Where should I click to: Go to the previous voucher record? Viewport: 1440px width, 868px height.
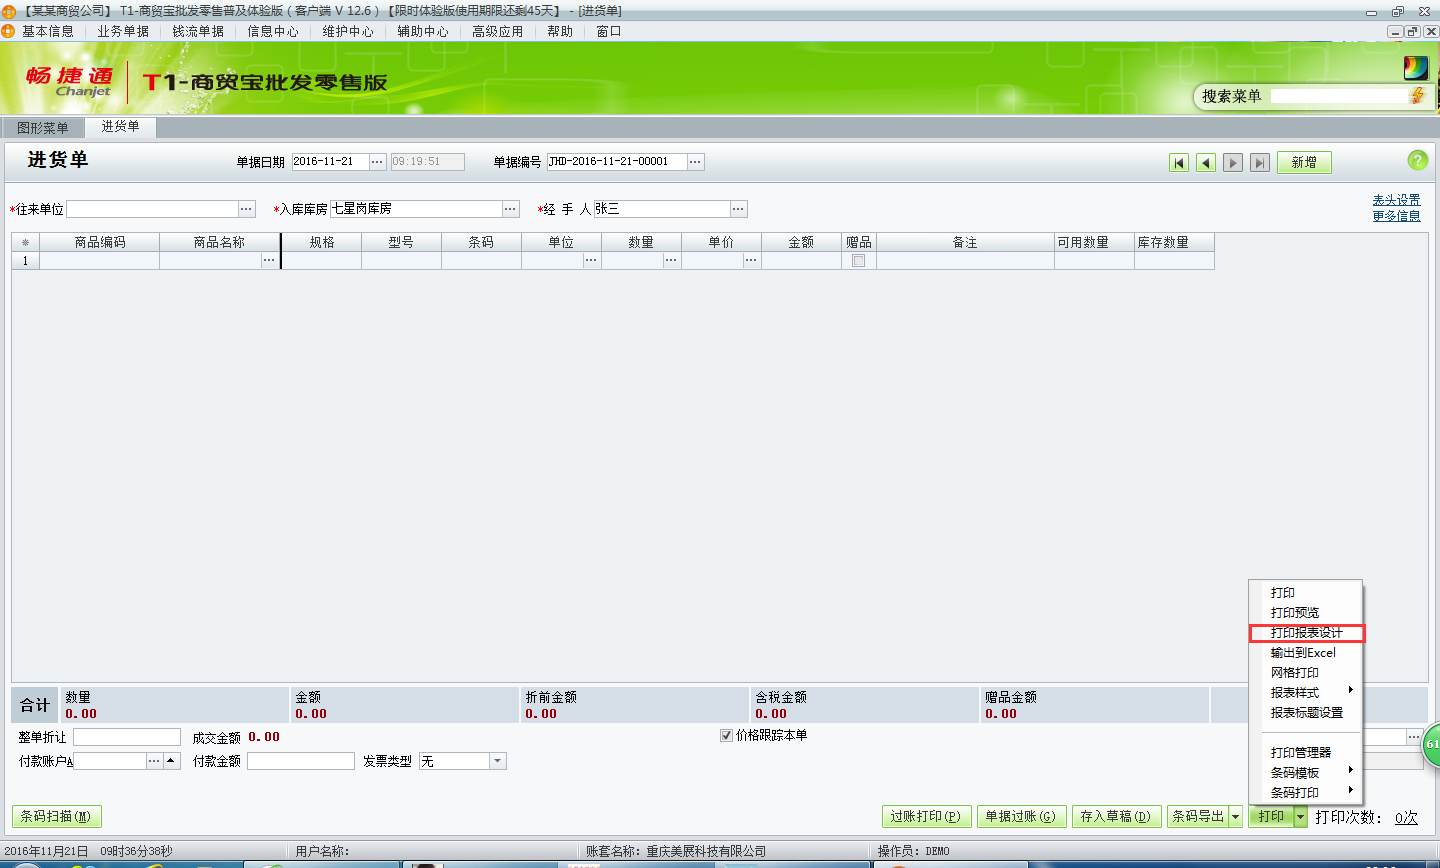(1205, 161)
